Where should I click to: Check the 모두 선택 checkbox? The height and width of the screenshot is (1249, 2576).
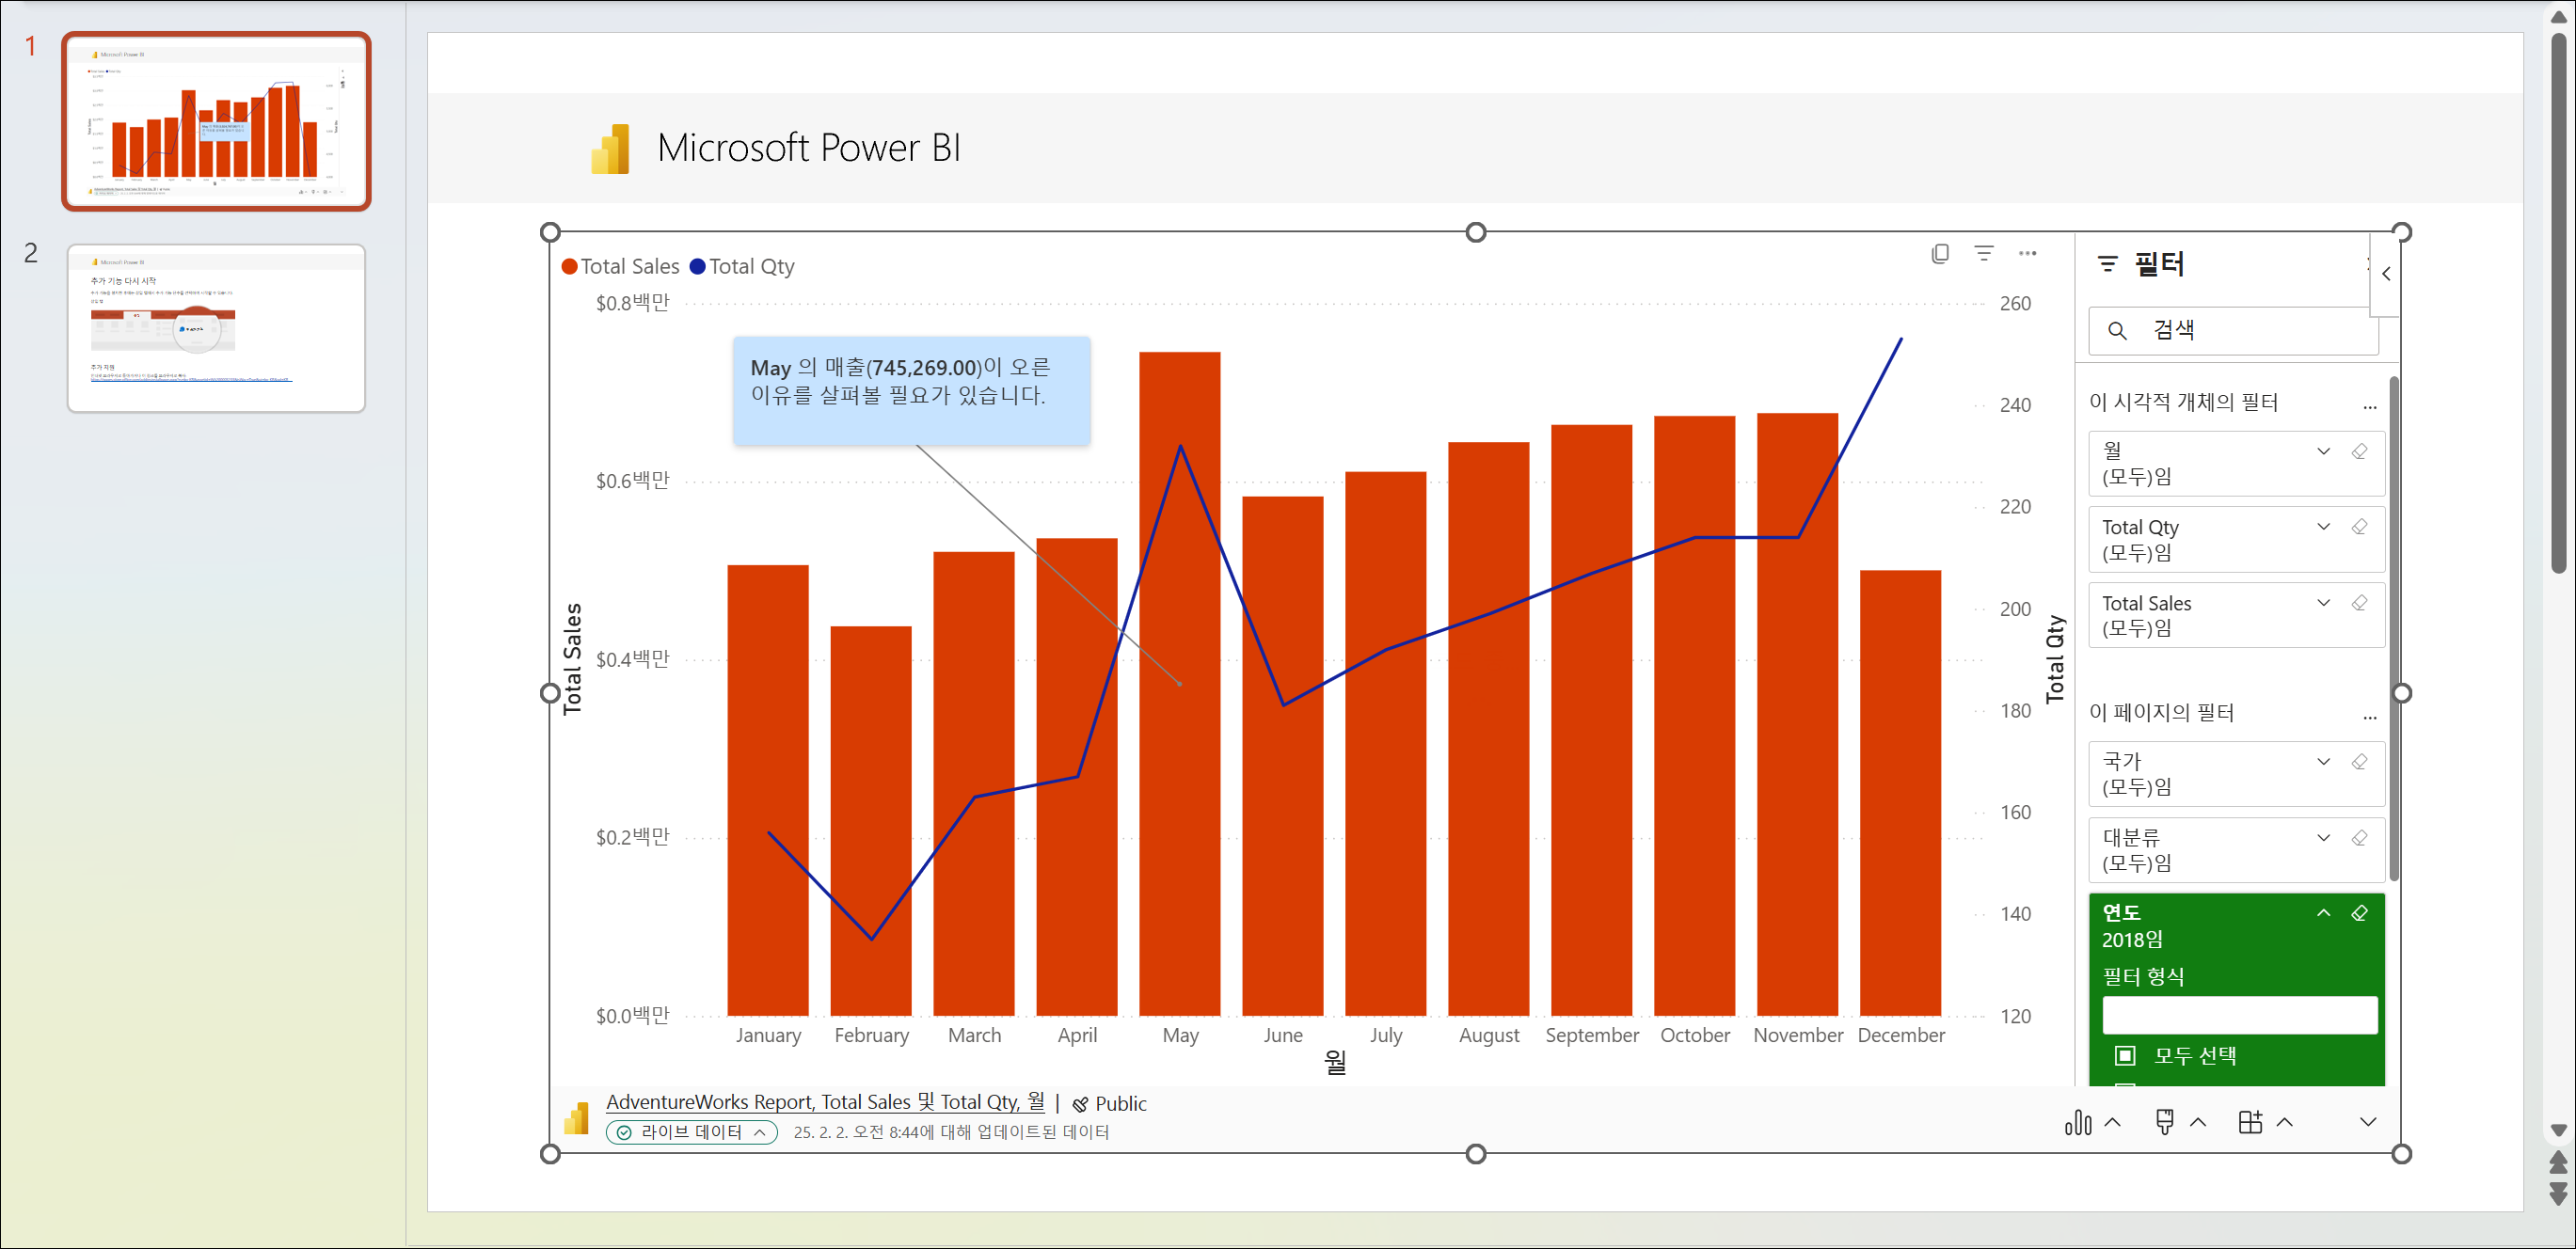tap(2125, 1056)
